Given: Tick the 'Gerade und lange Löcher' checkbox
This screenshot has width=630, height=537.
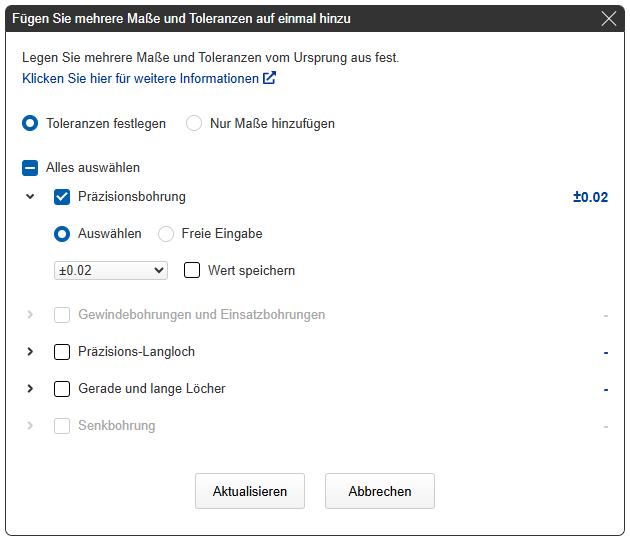Looking at the screenshot, I should point(62,389).
